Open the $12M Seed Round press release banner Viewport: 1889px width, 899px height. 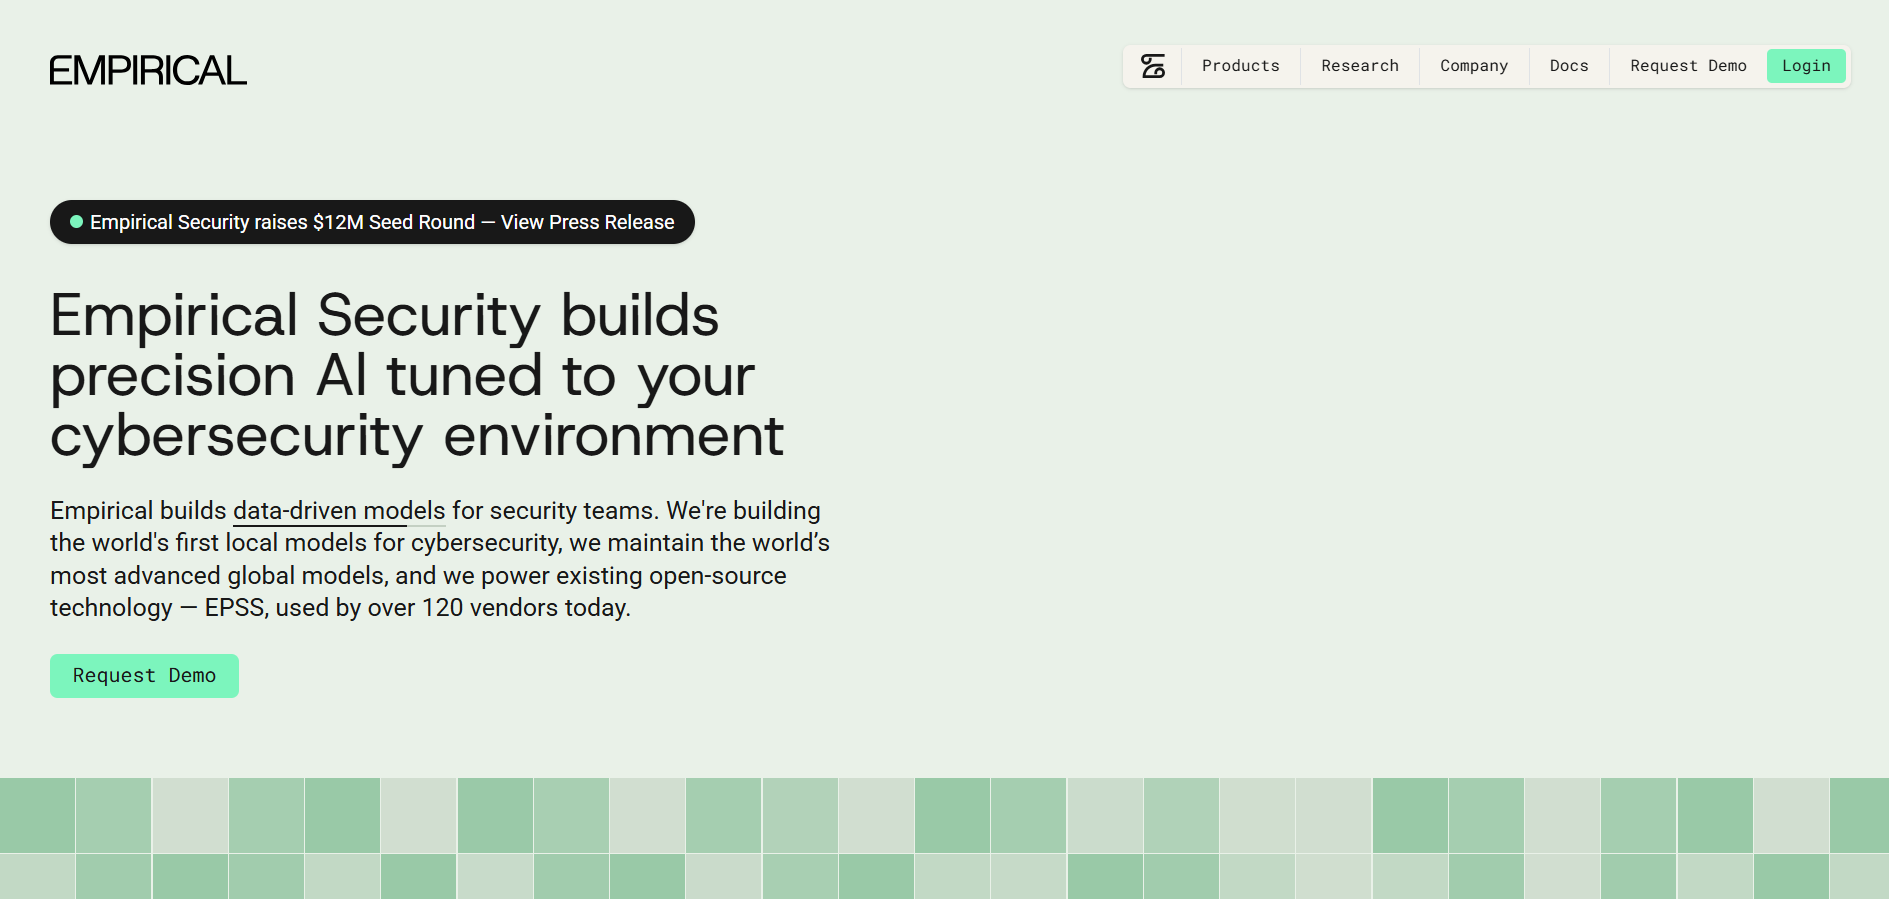tap(372, 222)
